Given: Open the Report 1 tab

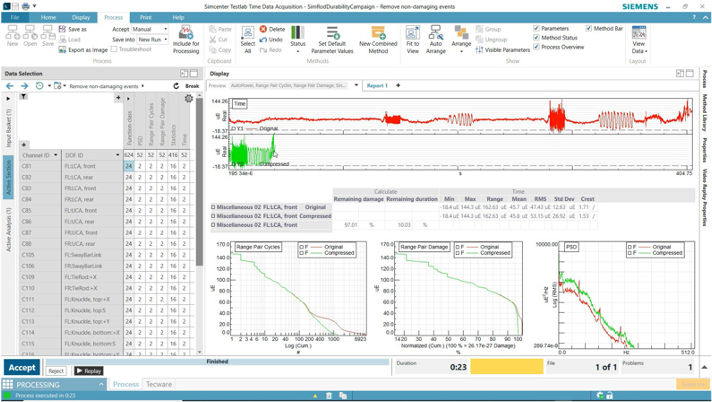Looking at the screenshot, I should coord(377,85).
